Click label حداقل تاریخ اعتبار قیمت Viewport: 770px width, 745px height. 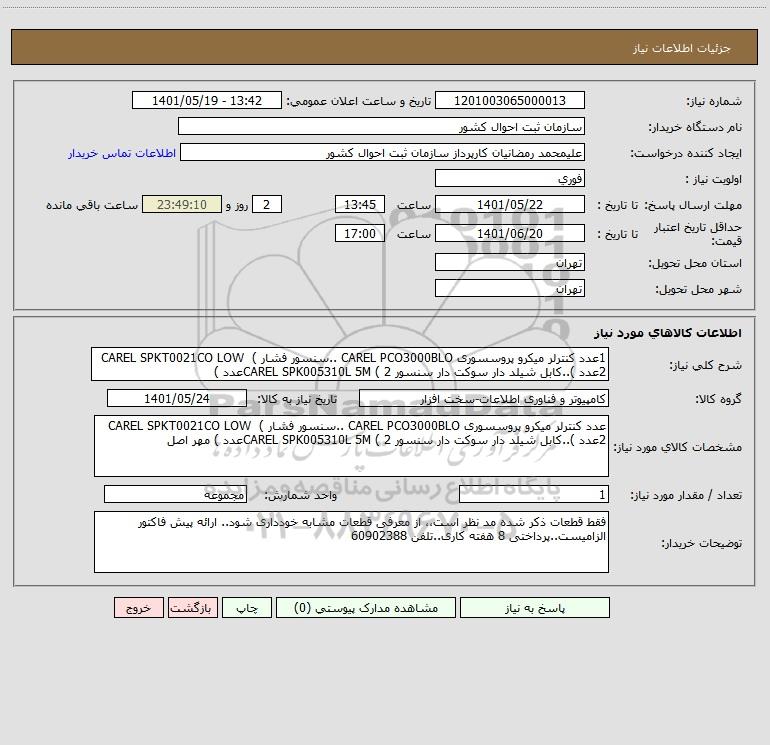point(698,234)
